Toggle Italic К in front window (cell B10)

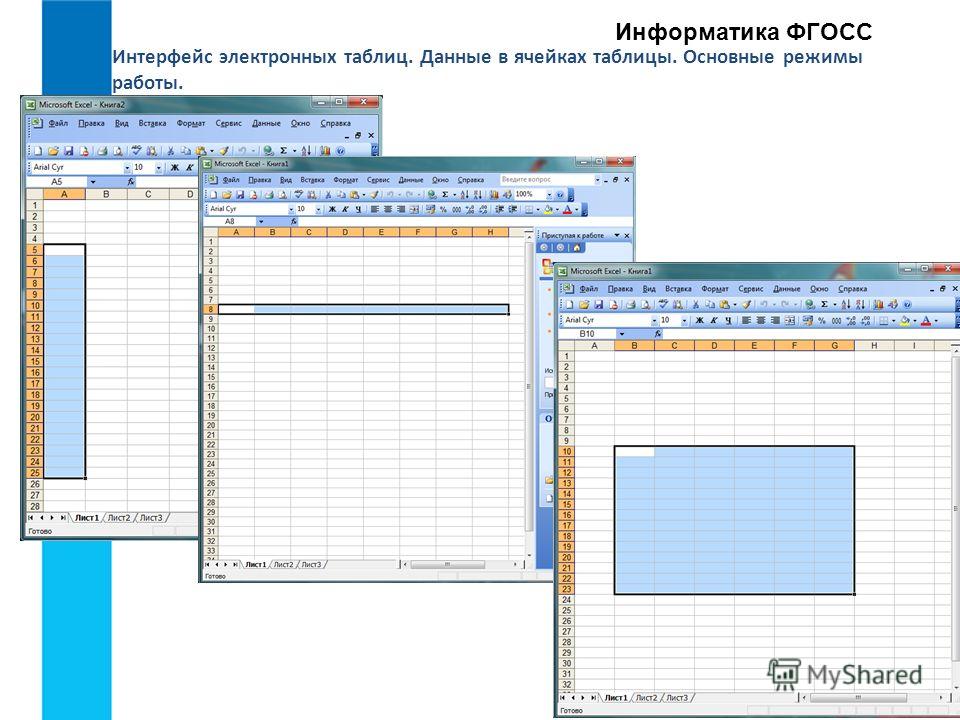coord(714,320)
